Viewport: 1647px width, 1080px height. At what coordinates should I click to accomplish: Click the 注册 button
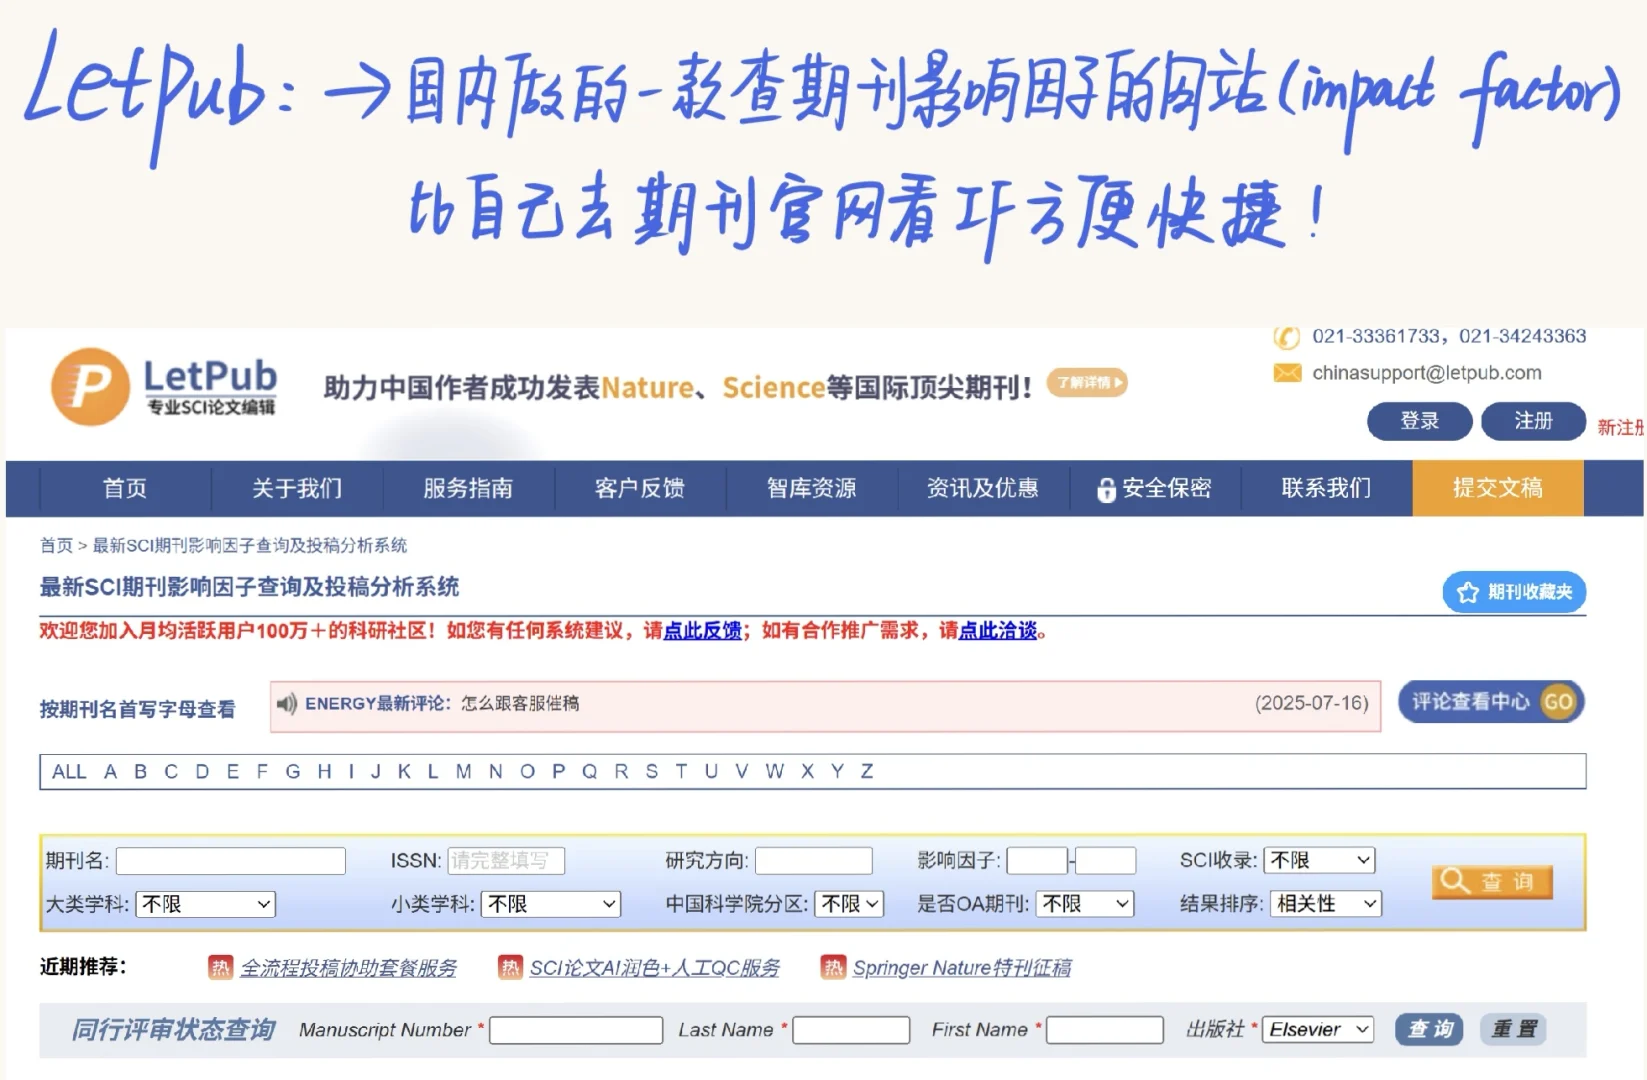[x=1533, y=421]
